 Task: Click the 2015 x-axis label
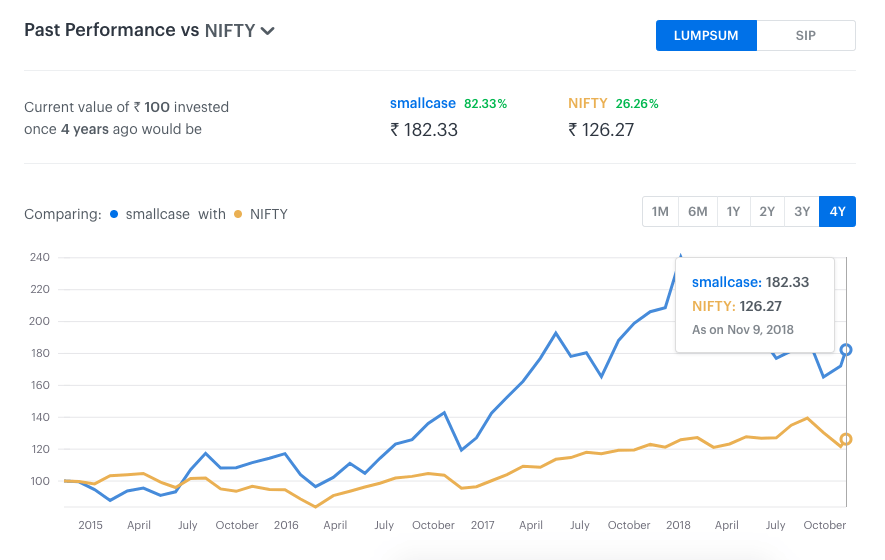tap(90, 525)
